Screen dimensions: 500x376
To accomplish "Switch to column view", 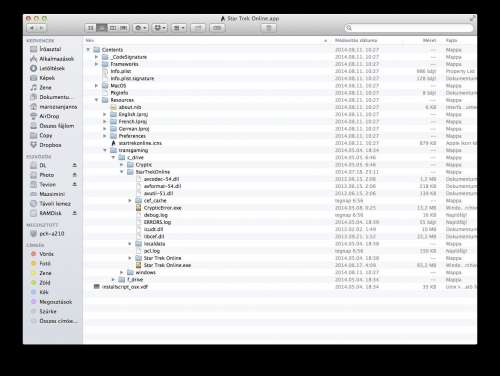I will (113, 28).
